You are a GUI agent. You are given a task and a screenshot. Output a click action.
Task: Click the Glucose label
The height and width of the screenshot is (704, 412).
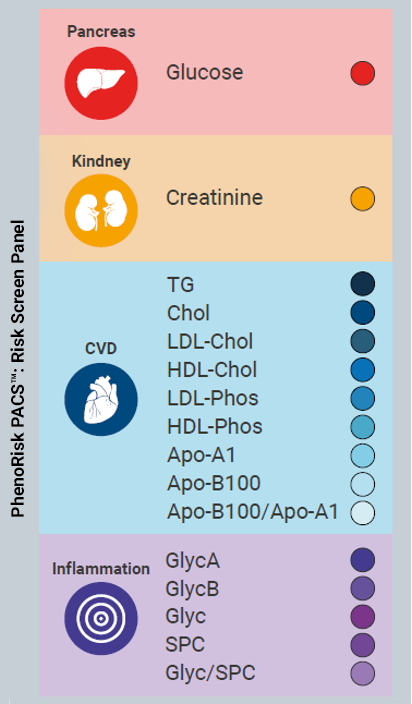click(205, 72)
